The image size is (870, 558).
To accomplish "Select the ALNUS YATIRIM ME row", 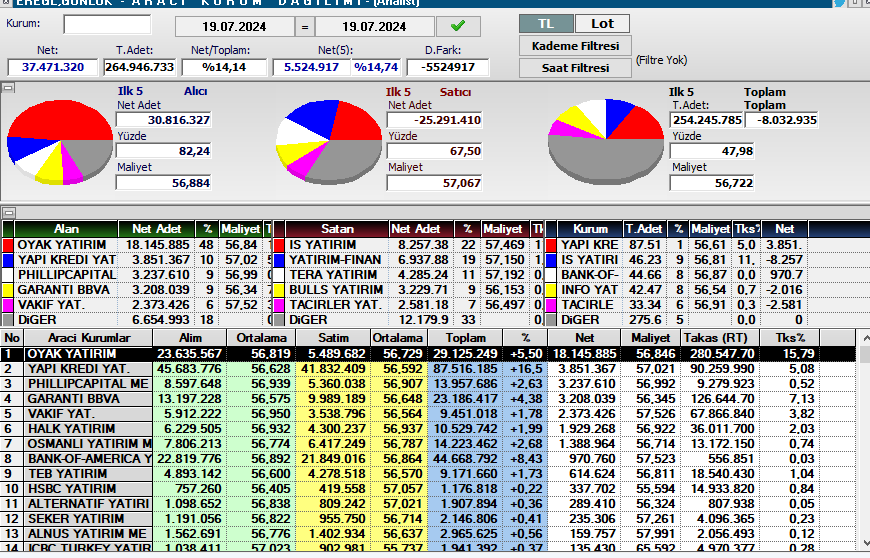I will (x=428, y=534).
